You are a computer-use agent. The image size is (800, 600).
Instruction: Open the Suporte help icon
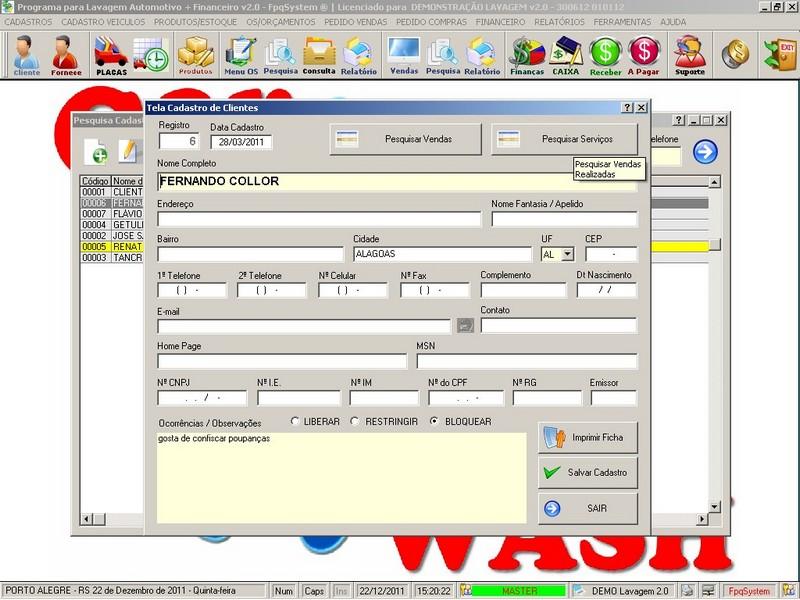point(690,55)
